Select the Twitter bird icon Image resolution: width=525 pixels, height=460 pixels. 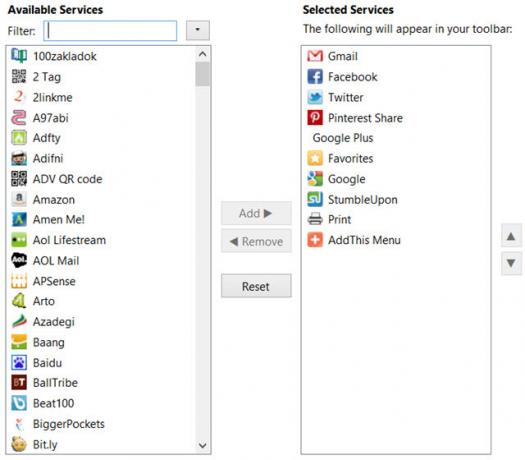(315, 97)
